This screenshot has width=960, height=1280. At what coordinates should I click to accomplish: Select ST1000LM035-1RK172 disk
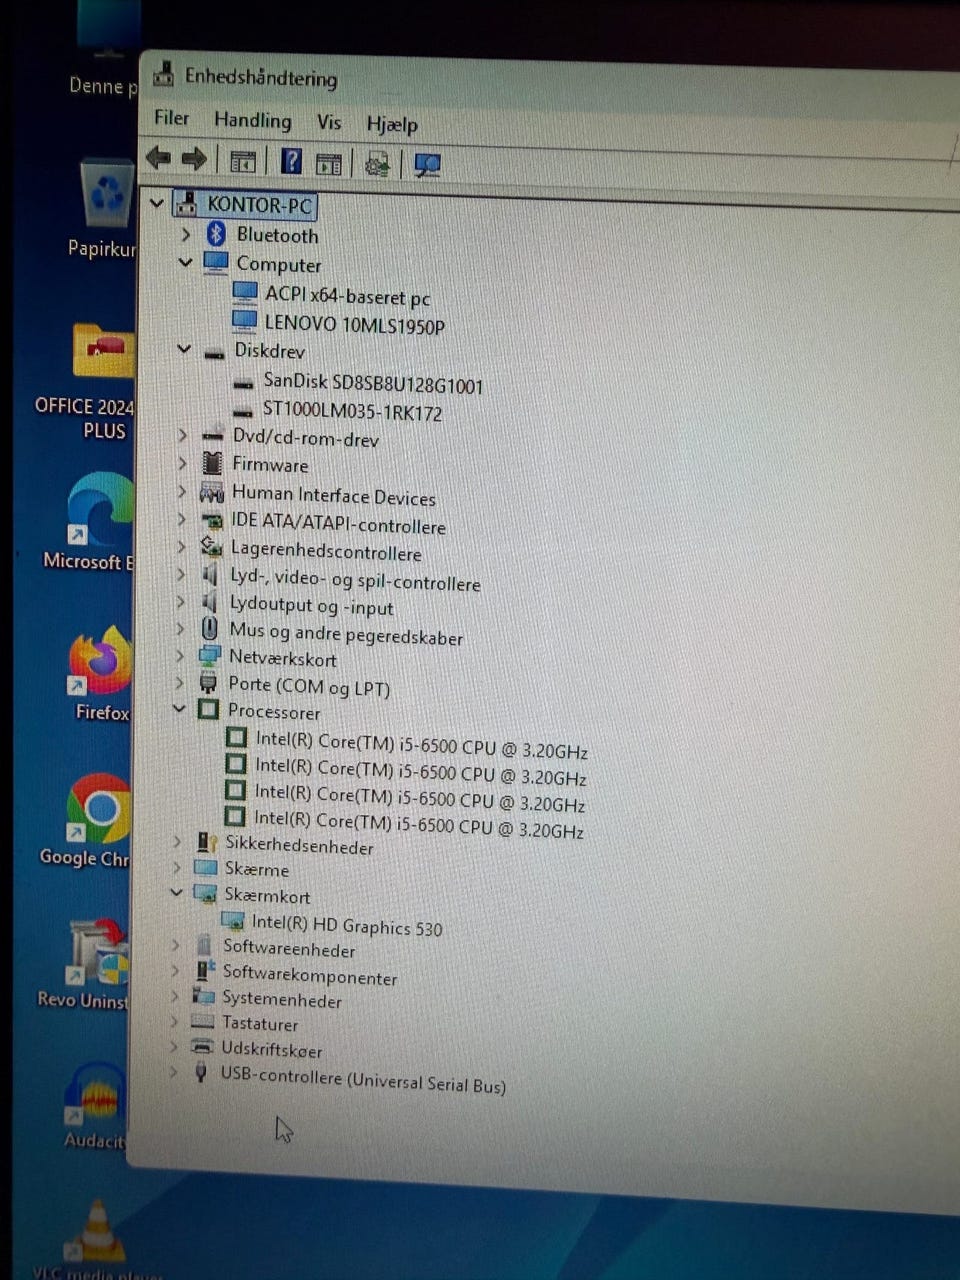[352, 411]
